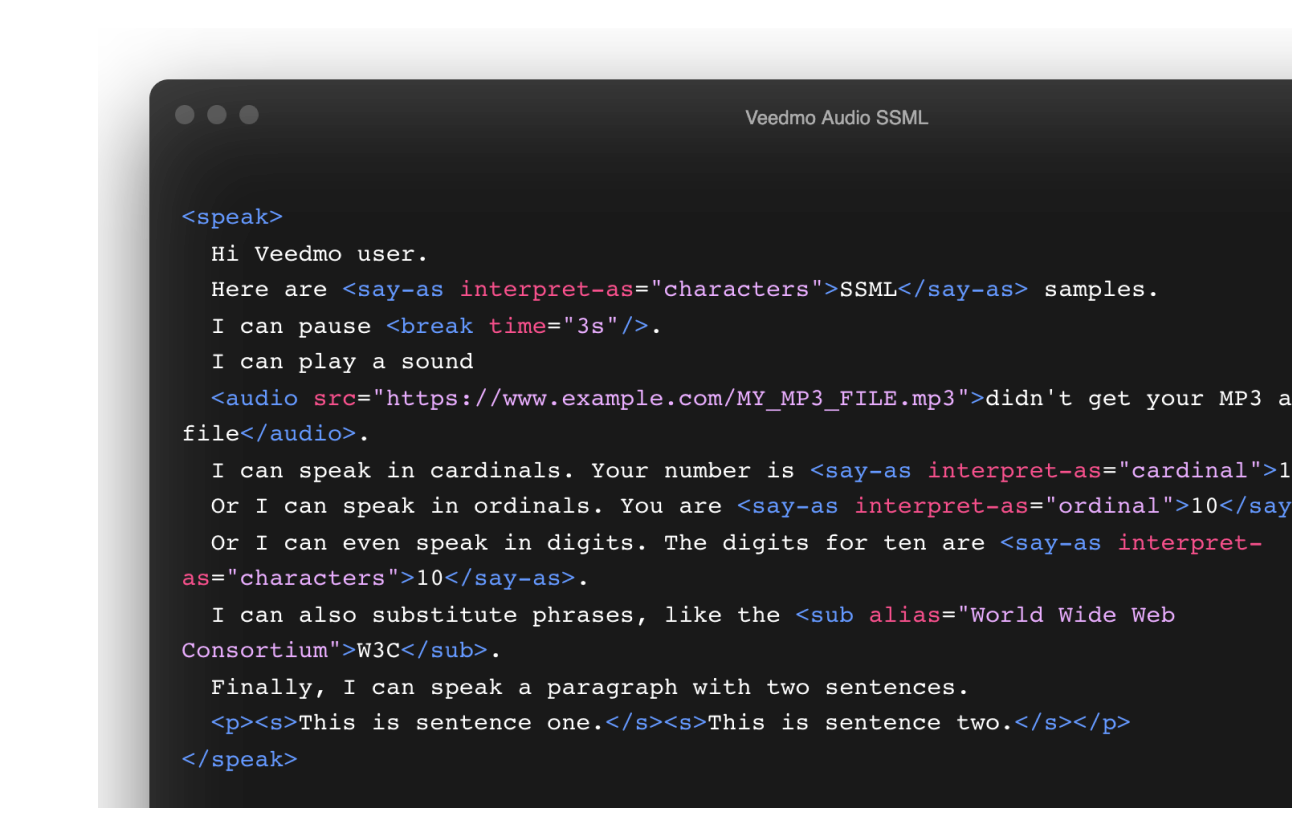Click the "cardinal" attribute value
1292x816 pixels.
click(1189, 471)
